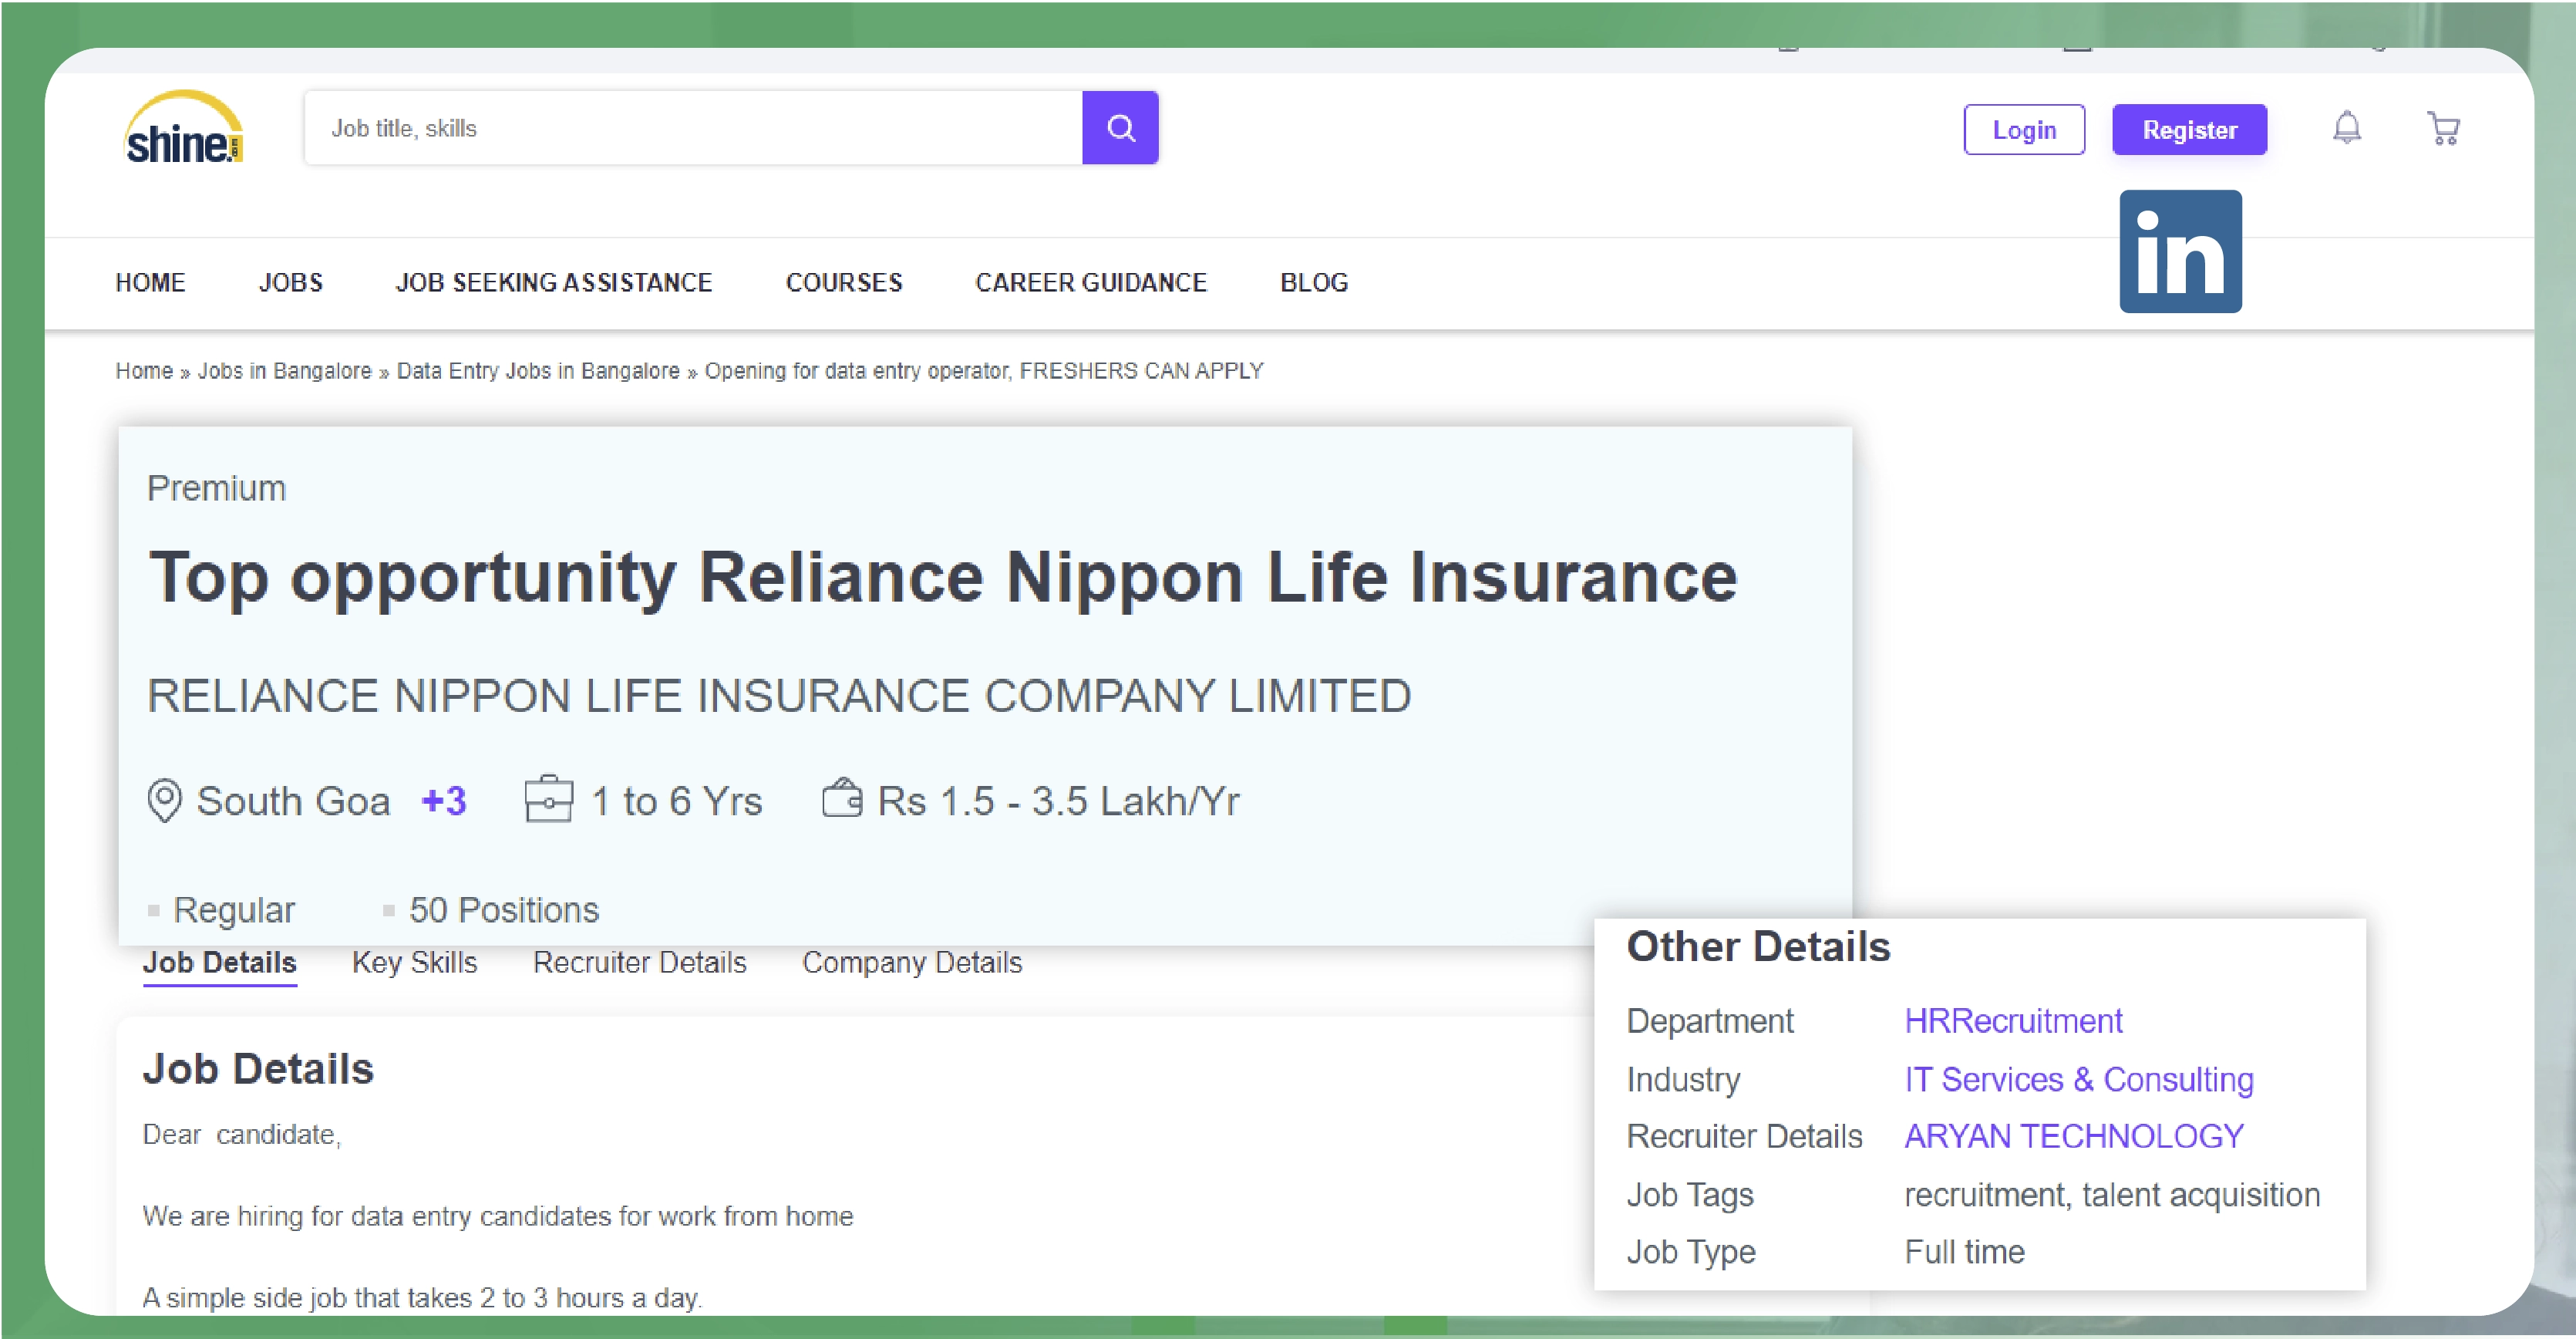
Task: Click the South Goa location text
Action: point(293,801)
